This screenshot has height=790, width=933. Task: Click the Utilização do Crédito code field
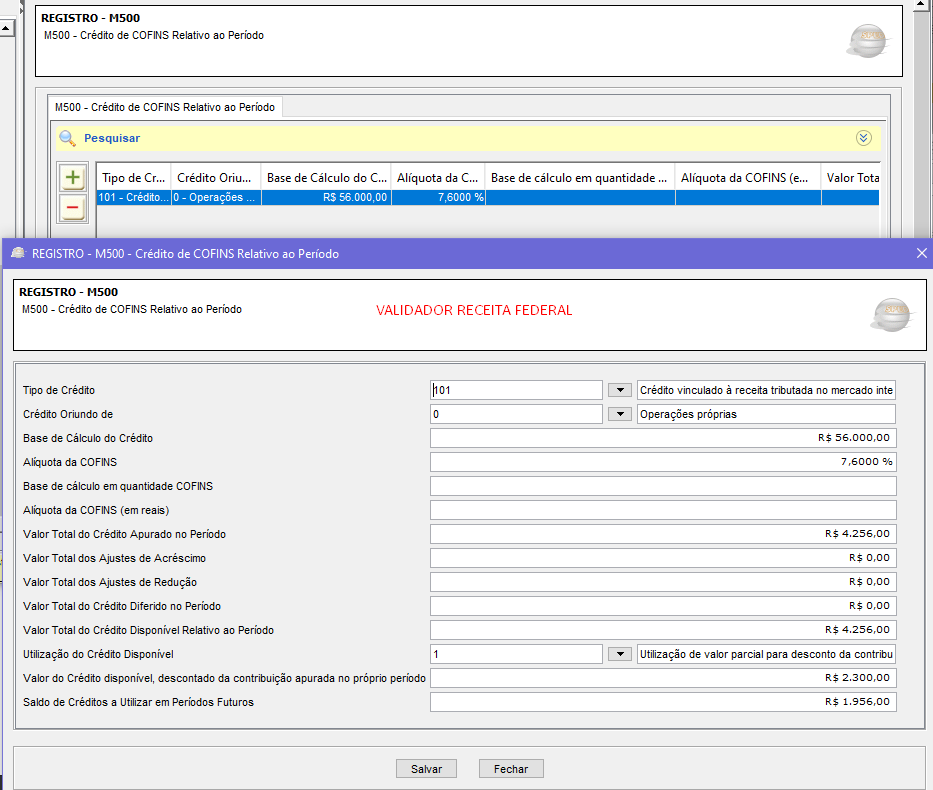(x=516, y=654)
